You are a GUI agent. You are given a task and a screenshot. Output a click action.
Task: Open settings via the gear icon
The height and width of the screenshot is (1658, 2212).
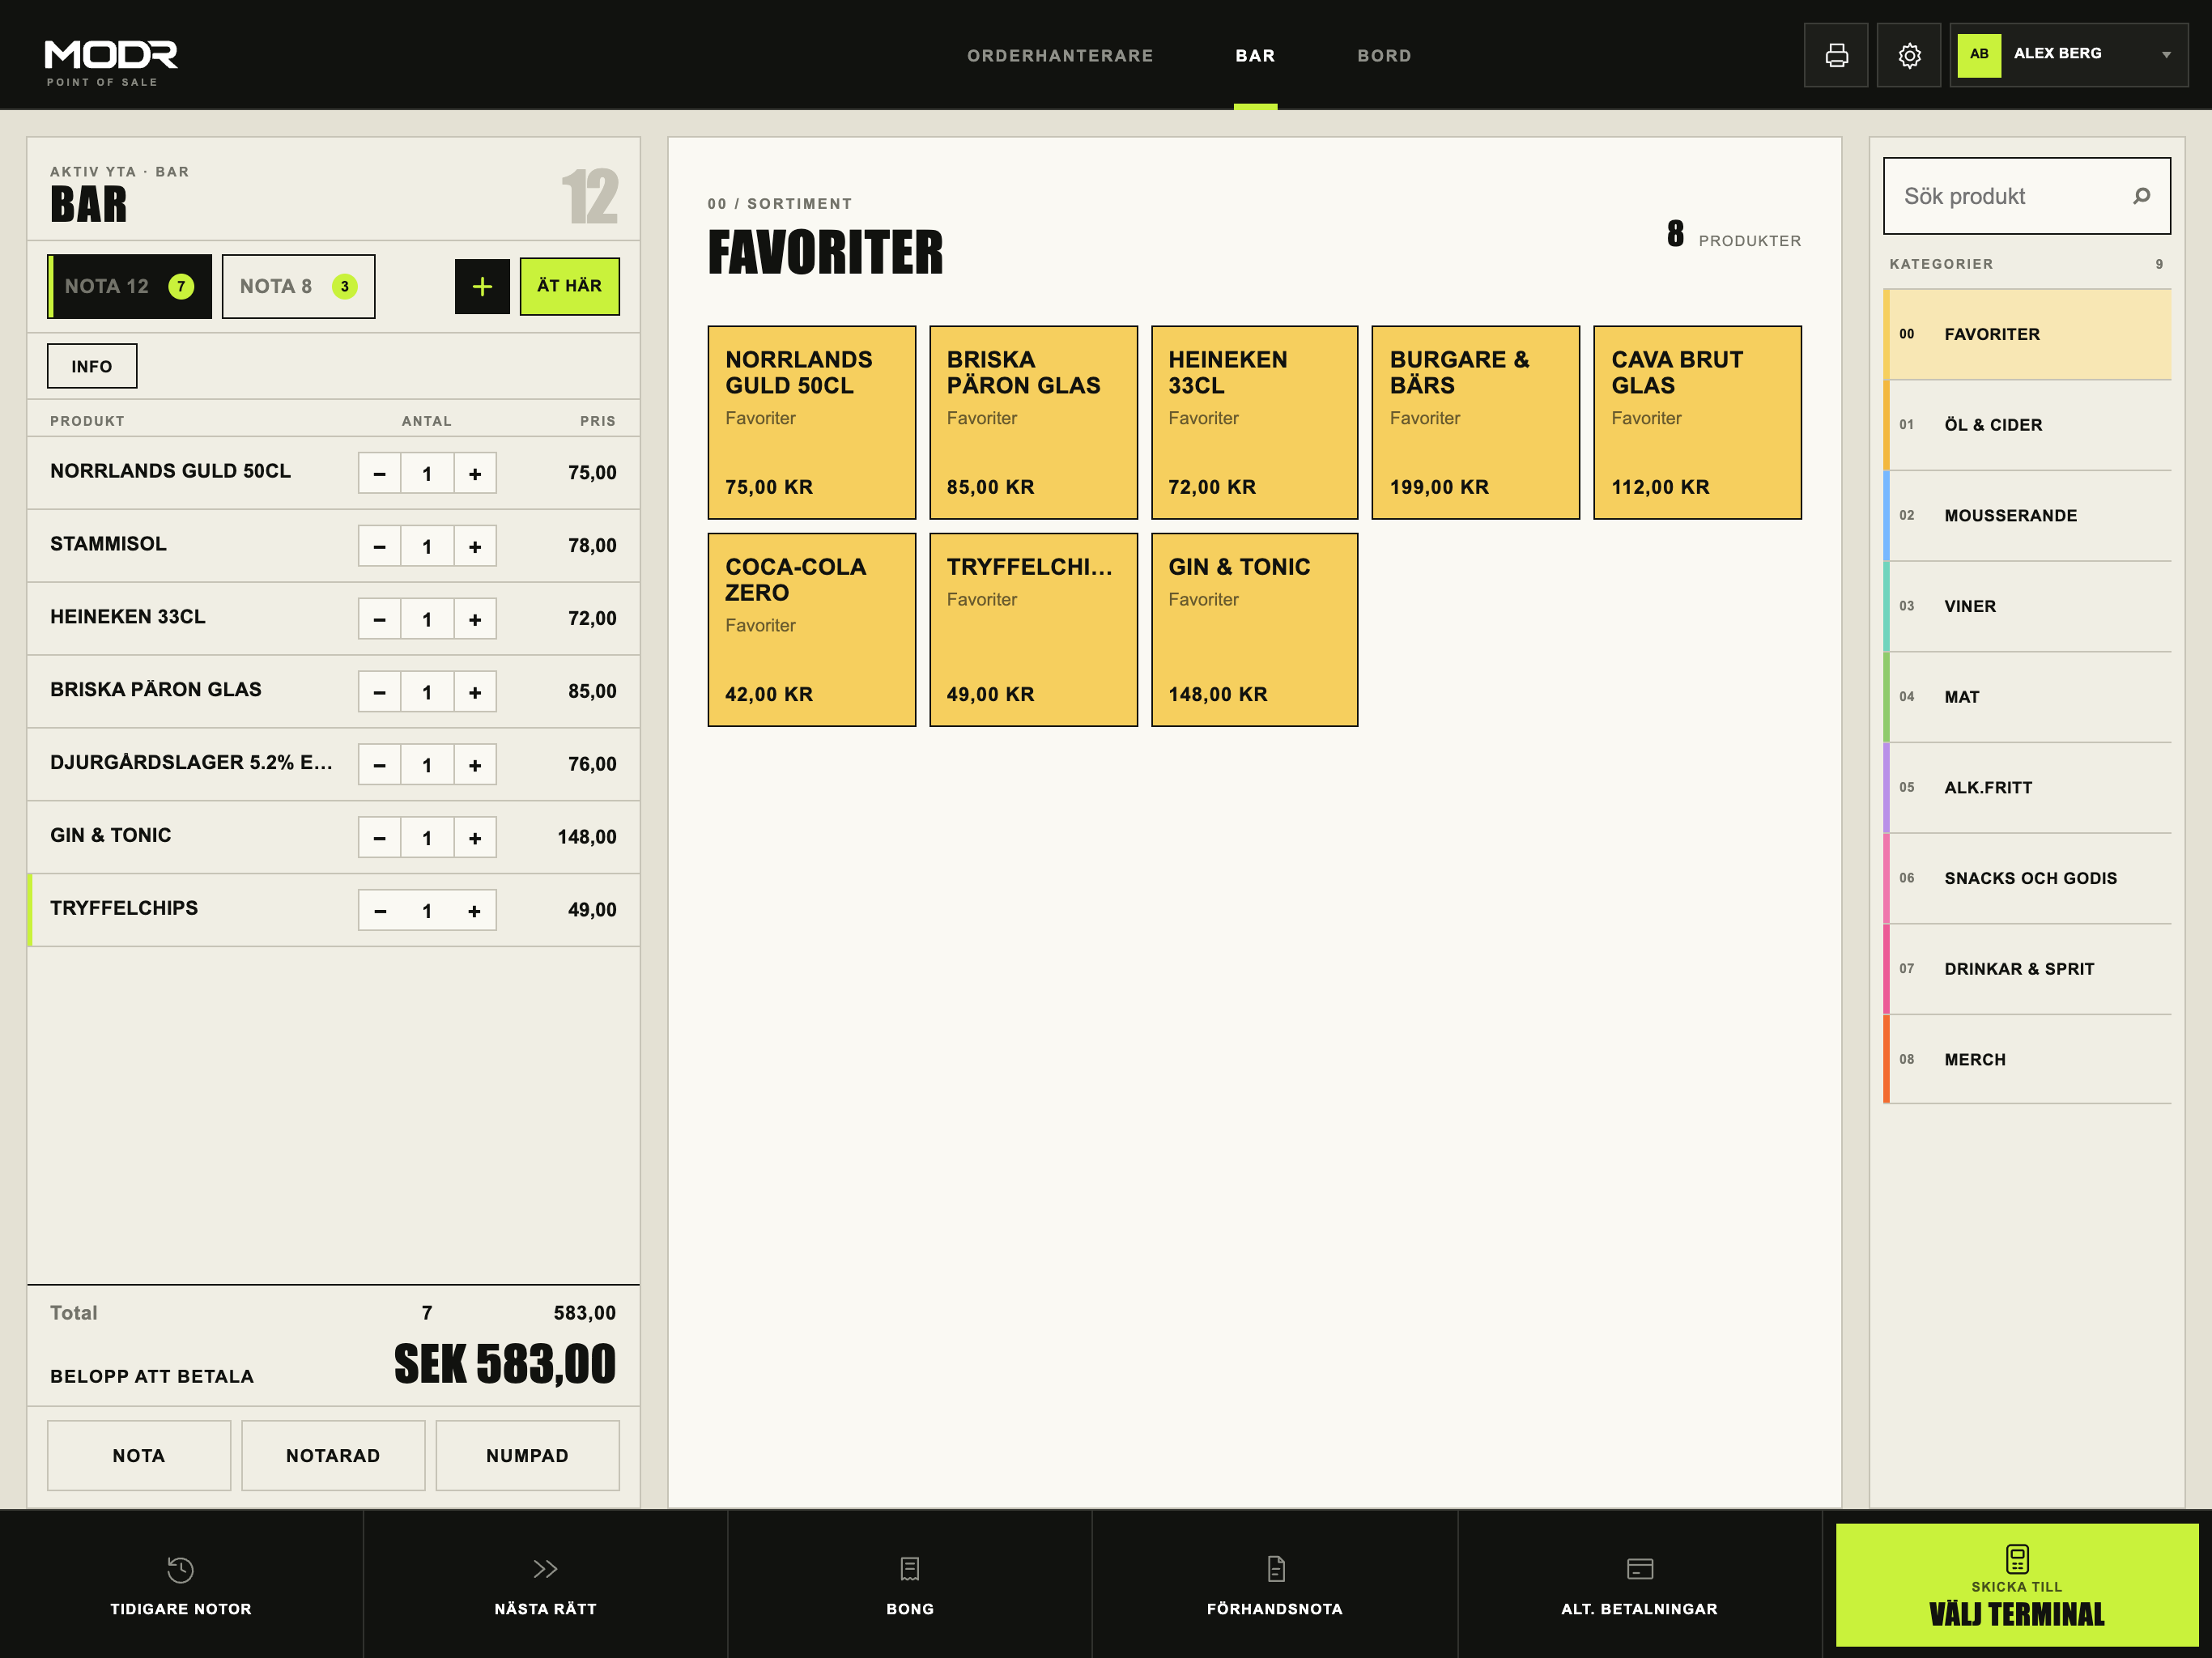tap(1908, 55)
